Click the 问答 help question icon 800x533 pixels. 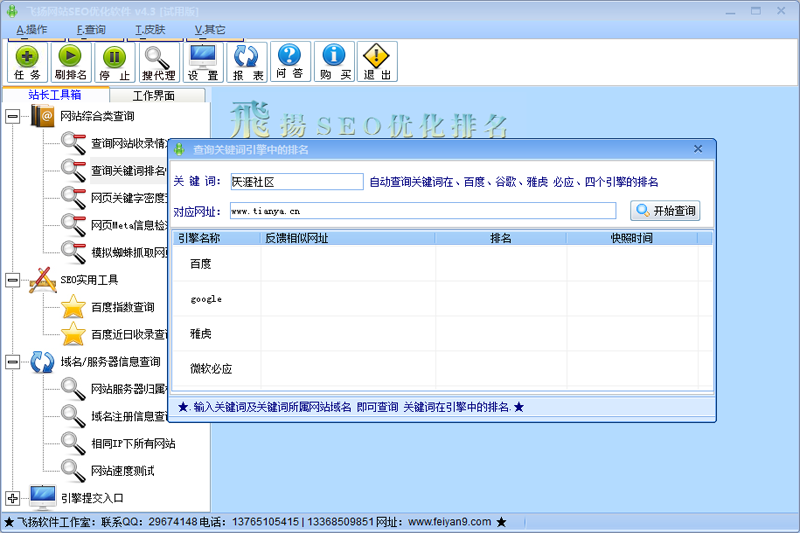[290, 62]
